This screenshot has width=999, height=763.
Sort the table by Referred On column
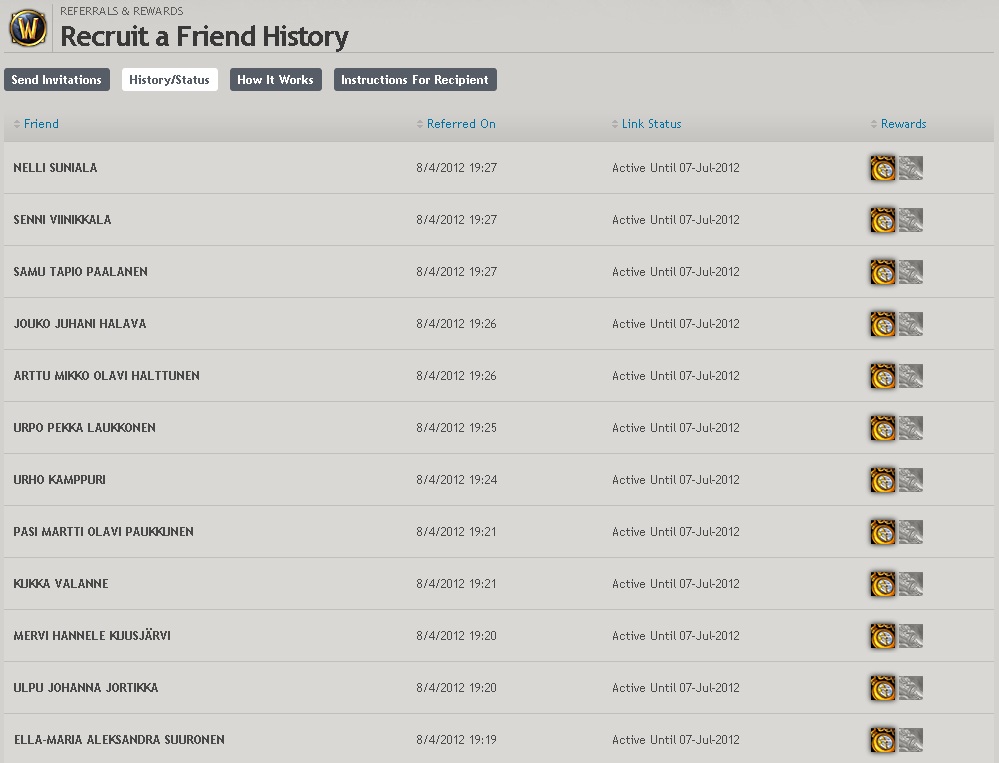(x=460, y=124)
